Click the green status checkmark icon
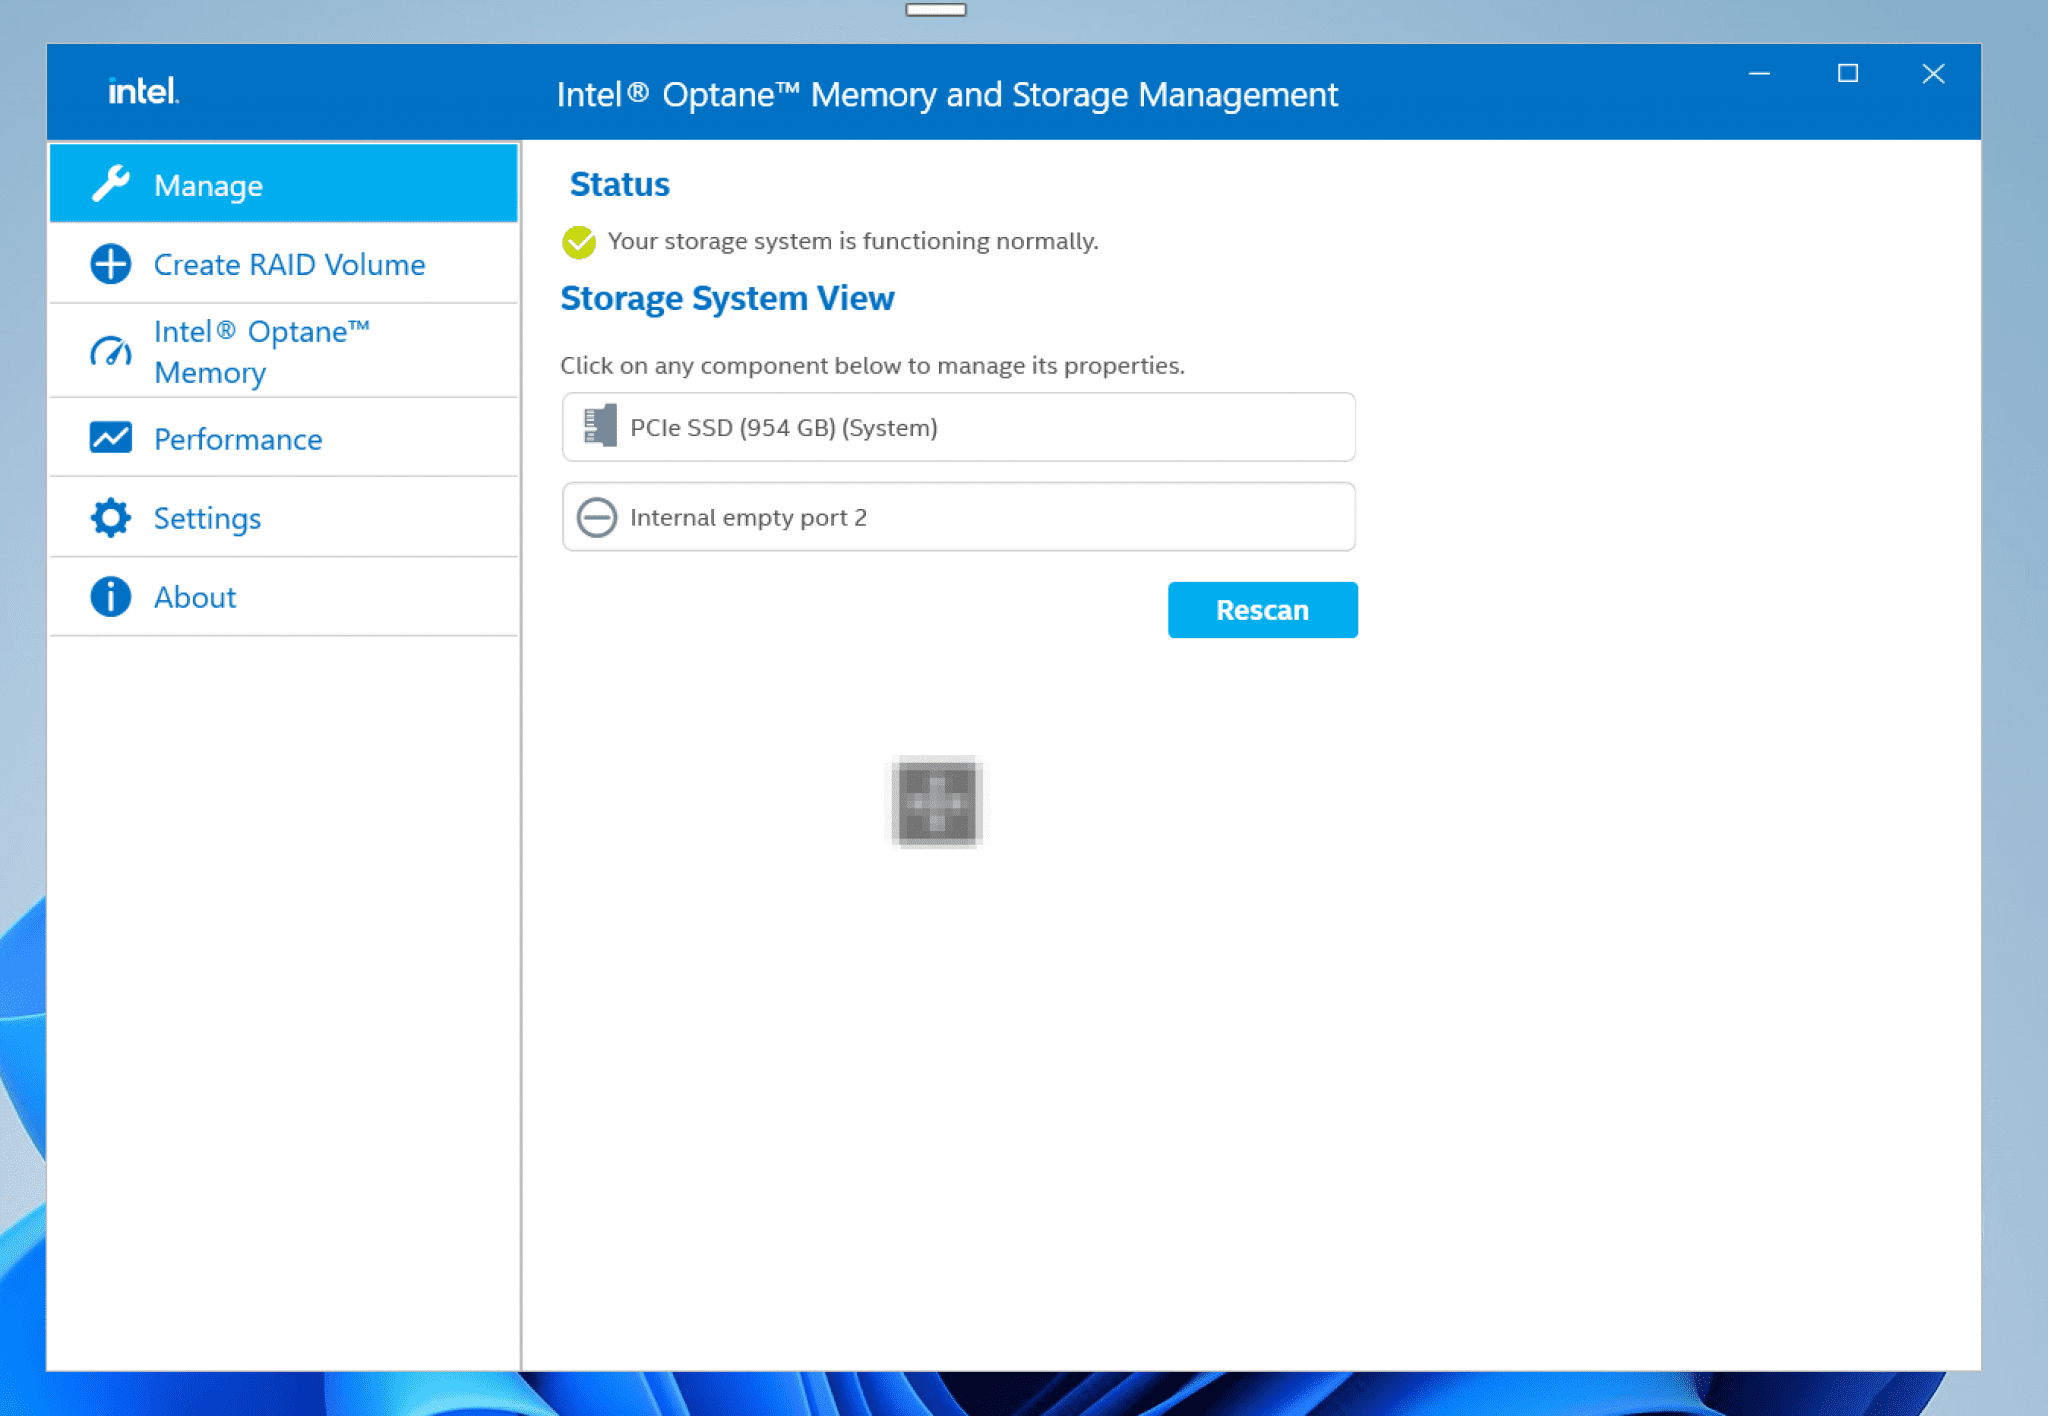The image size is (2048, 1416). click(579, 242)
